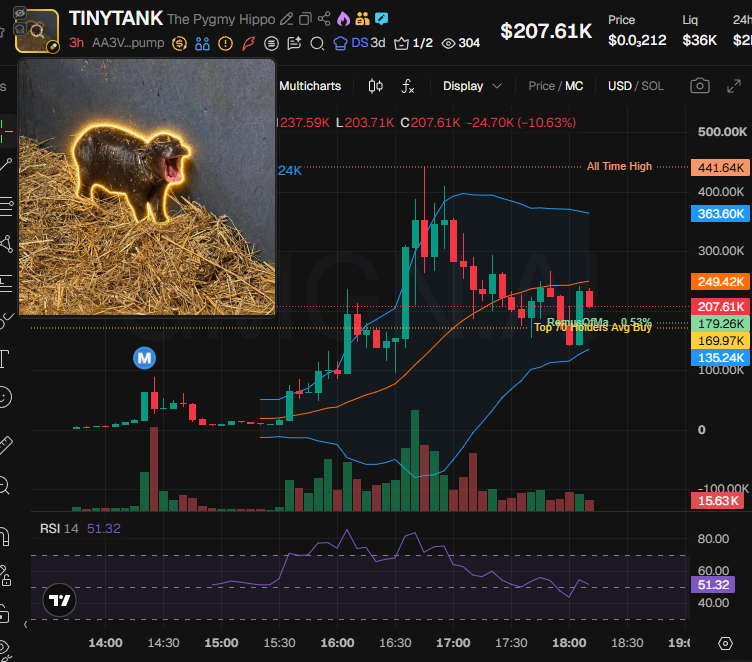This screenshot has height=662, width=752.
Task: Switch chart to MC mode
Action: 574,86
